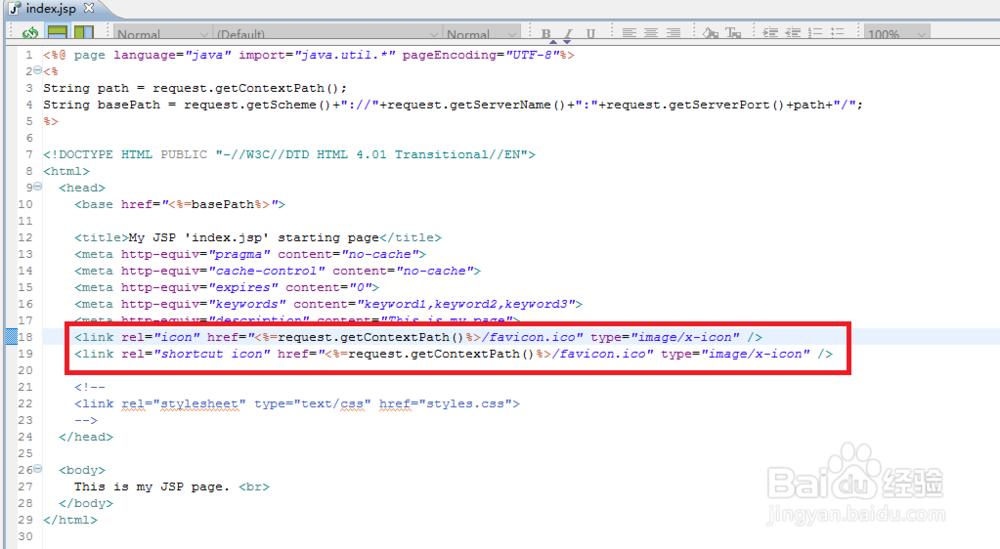Place cursor on 'String basePath' line

tap(453, 105)
